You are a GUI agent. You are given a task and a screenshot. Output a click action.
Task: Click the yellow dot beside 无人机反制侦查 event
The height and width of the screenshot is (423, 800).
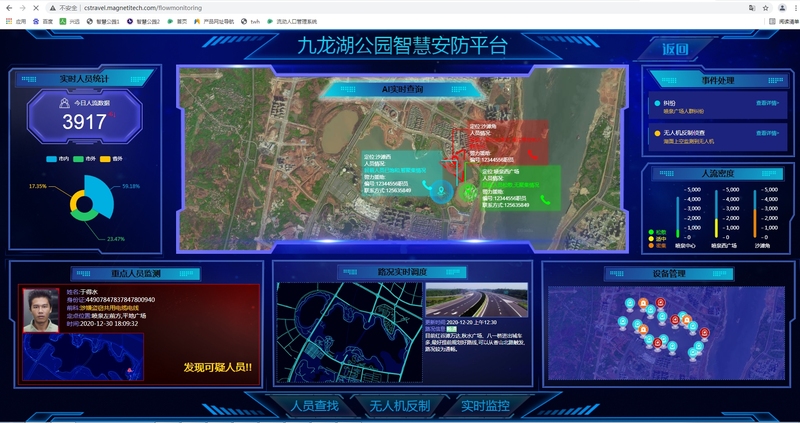657,133
